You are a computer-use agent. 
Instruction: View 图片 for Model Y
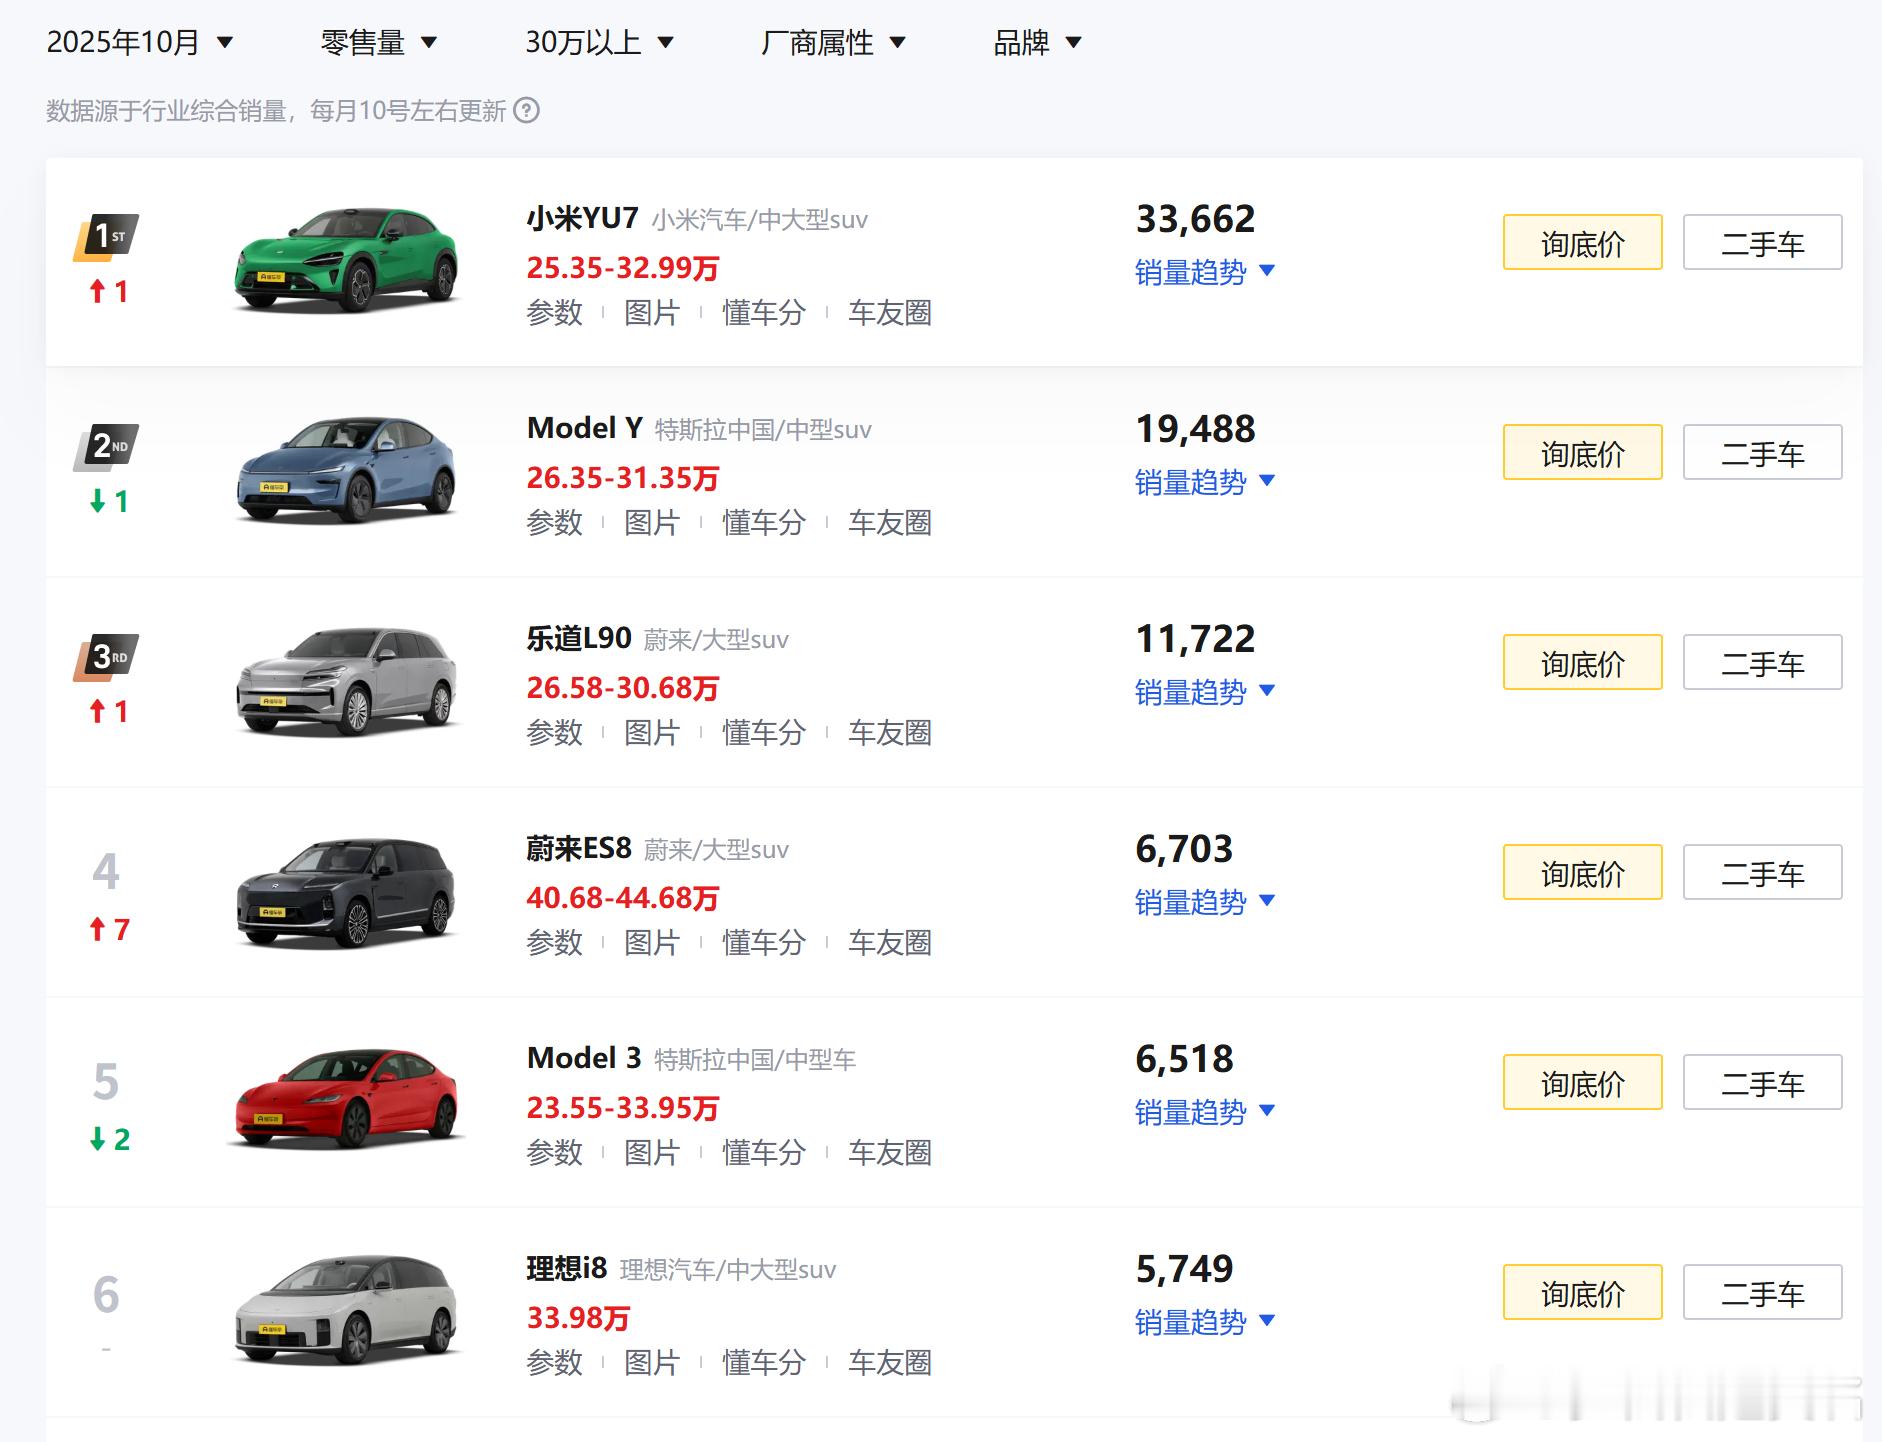(x=652, y=523)
